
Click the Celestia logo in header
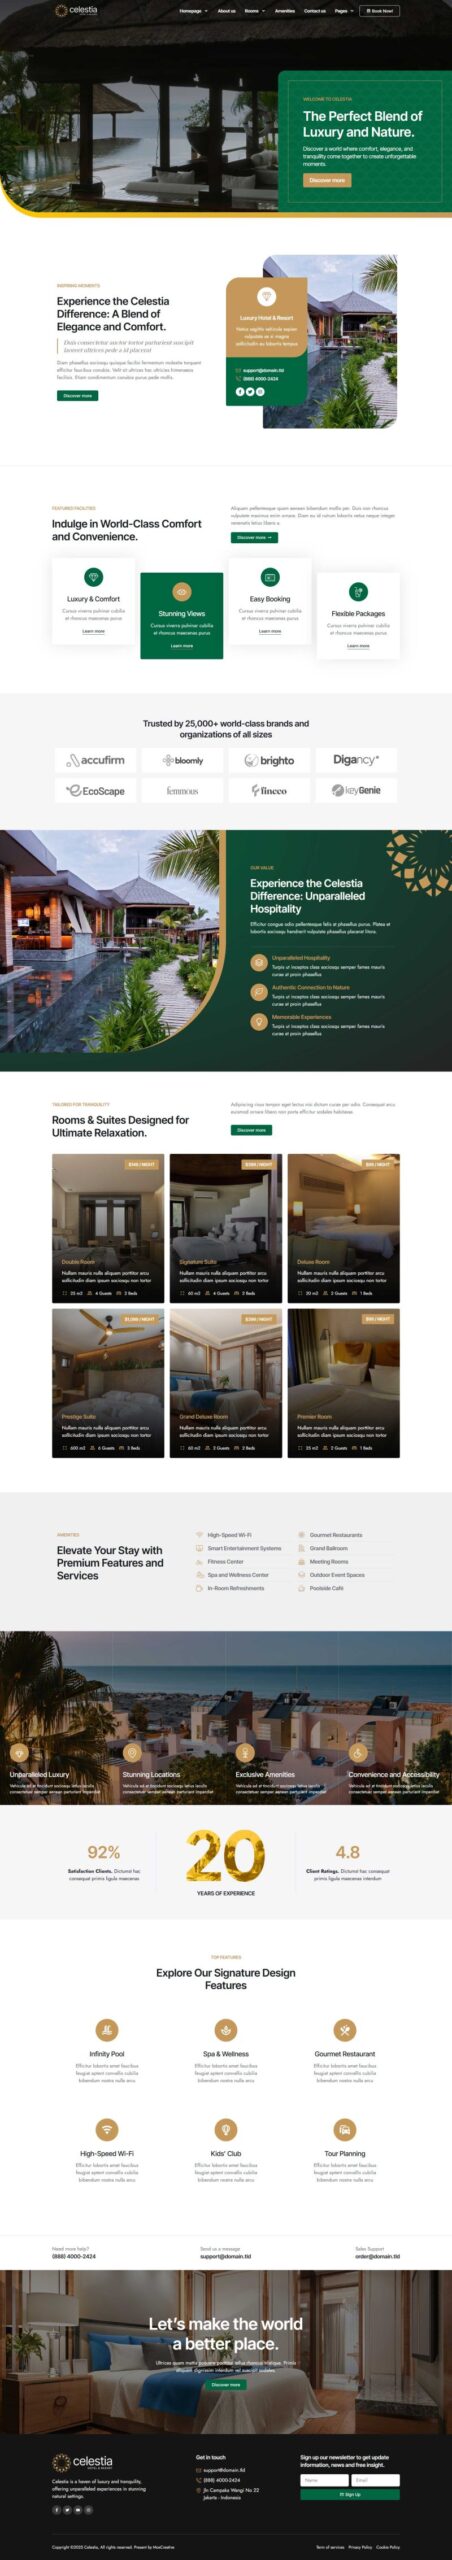[x=76, y=10]
